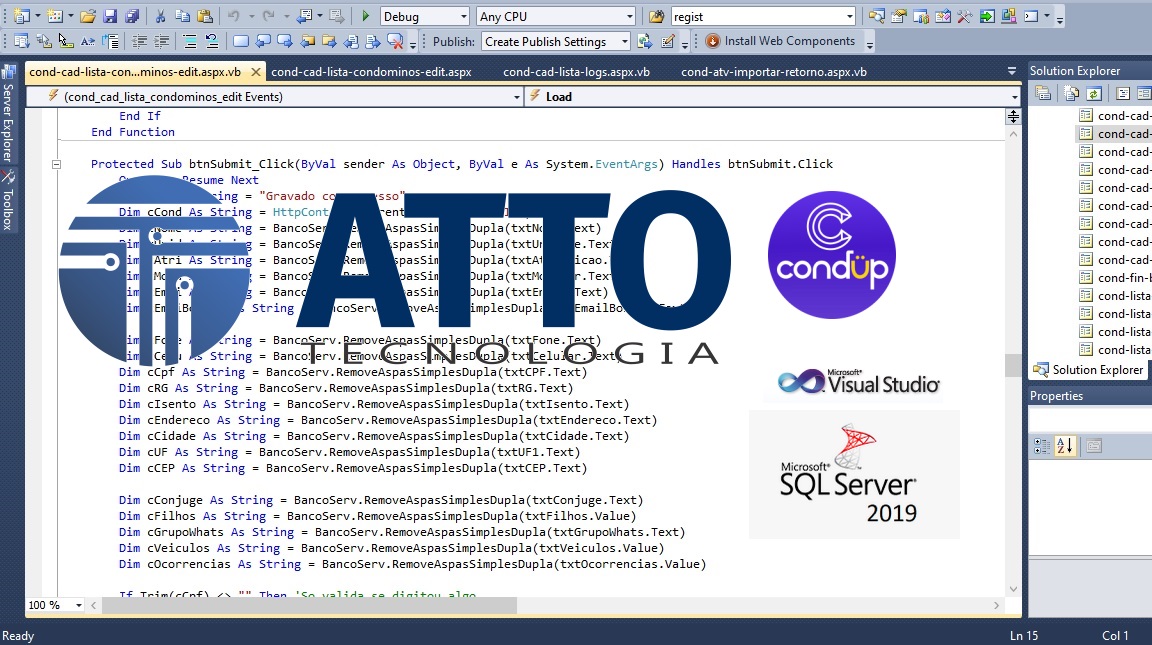Switch to cond-cad-lista-logs.aspx.vb tab
The height and width of the screenshot is (645, 1152).
click(x=577, y=72)
